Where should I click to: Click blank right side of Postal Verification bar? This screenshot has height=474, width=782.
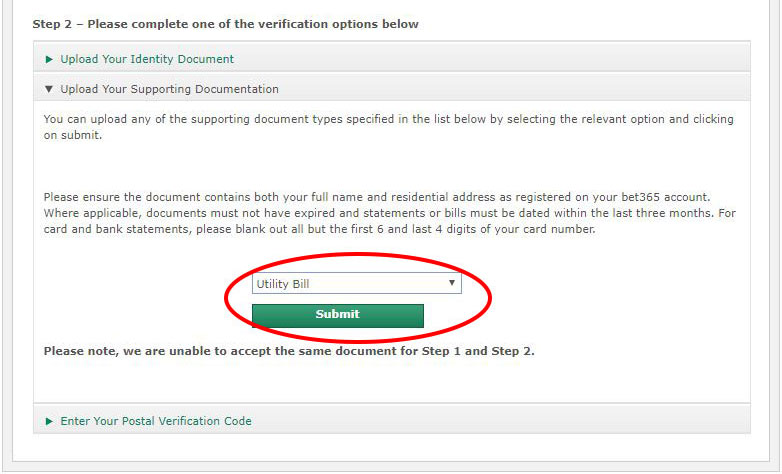pyautogui.click(x=550, y=421)
